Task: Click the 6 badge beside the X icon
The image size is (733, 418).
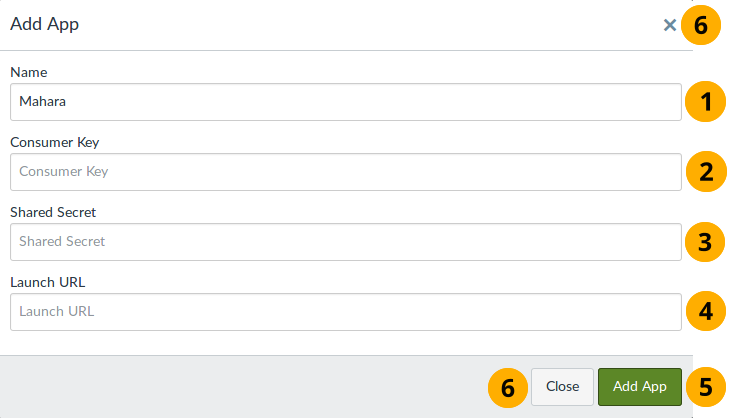Action: 701,25
